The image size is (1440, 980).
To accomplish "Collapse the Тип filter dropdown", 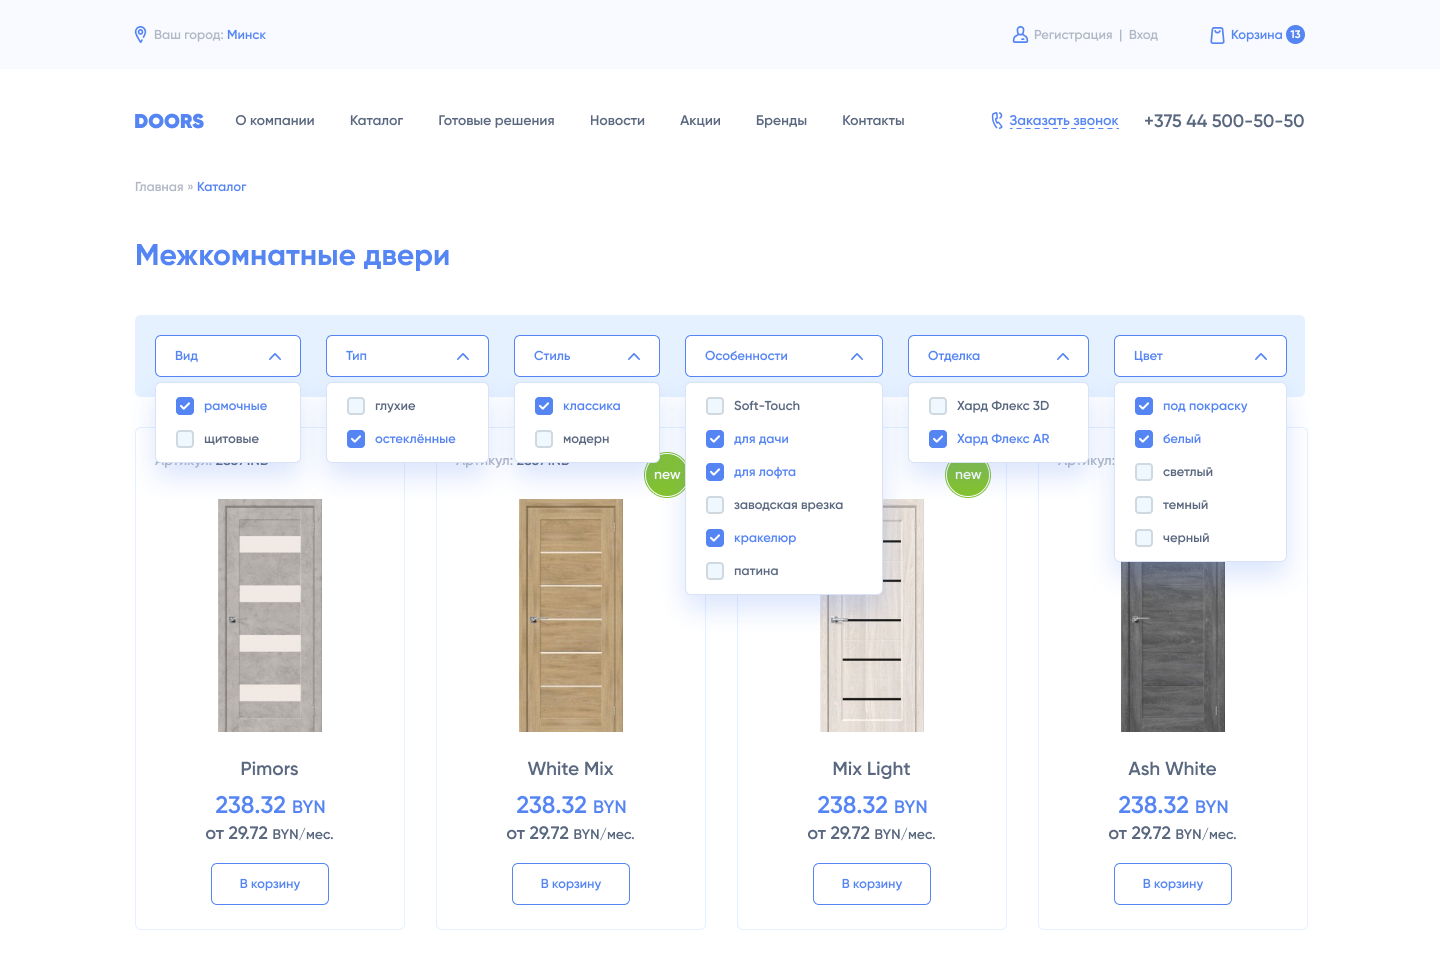I will (x=407, y=356).
